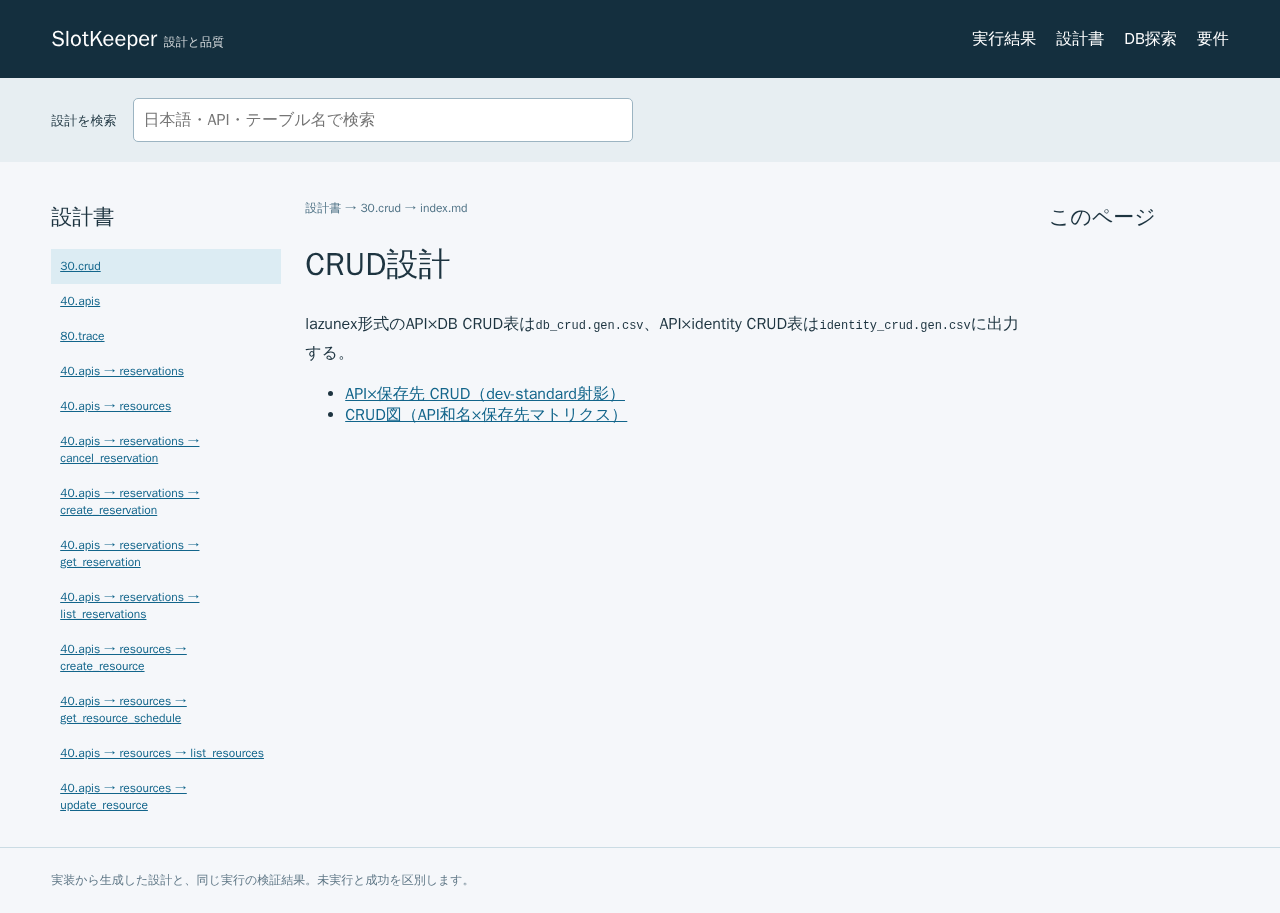Open the SlotKeeper home logo link
Image resolution: width=1280 pixels, height=913 pixels.
104,39
